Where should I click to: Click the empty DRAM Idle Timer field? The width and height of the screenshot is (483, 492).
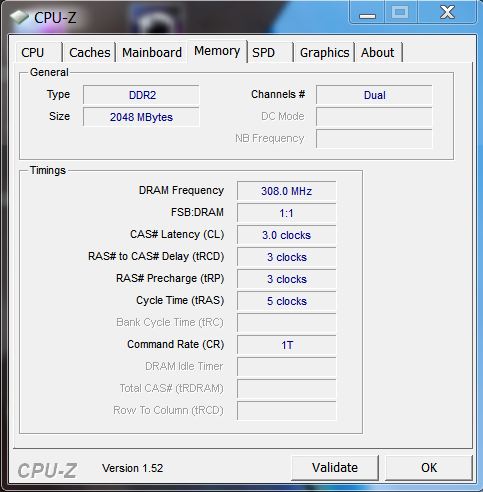click(x=287, y=367)
